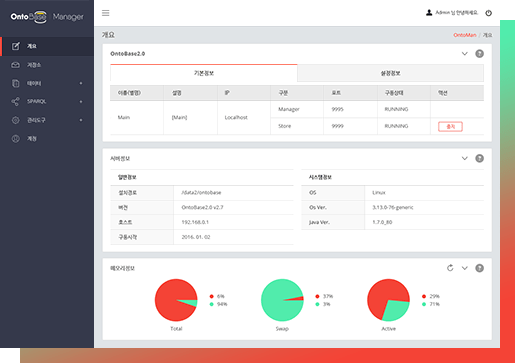Open SPARQL via its share-node icon

(x=15, y=101)
